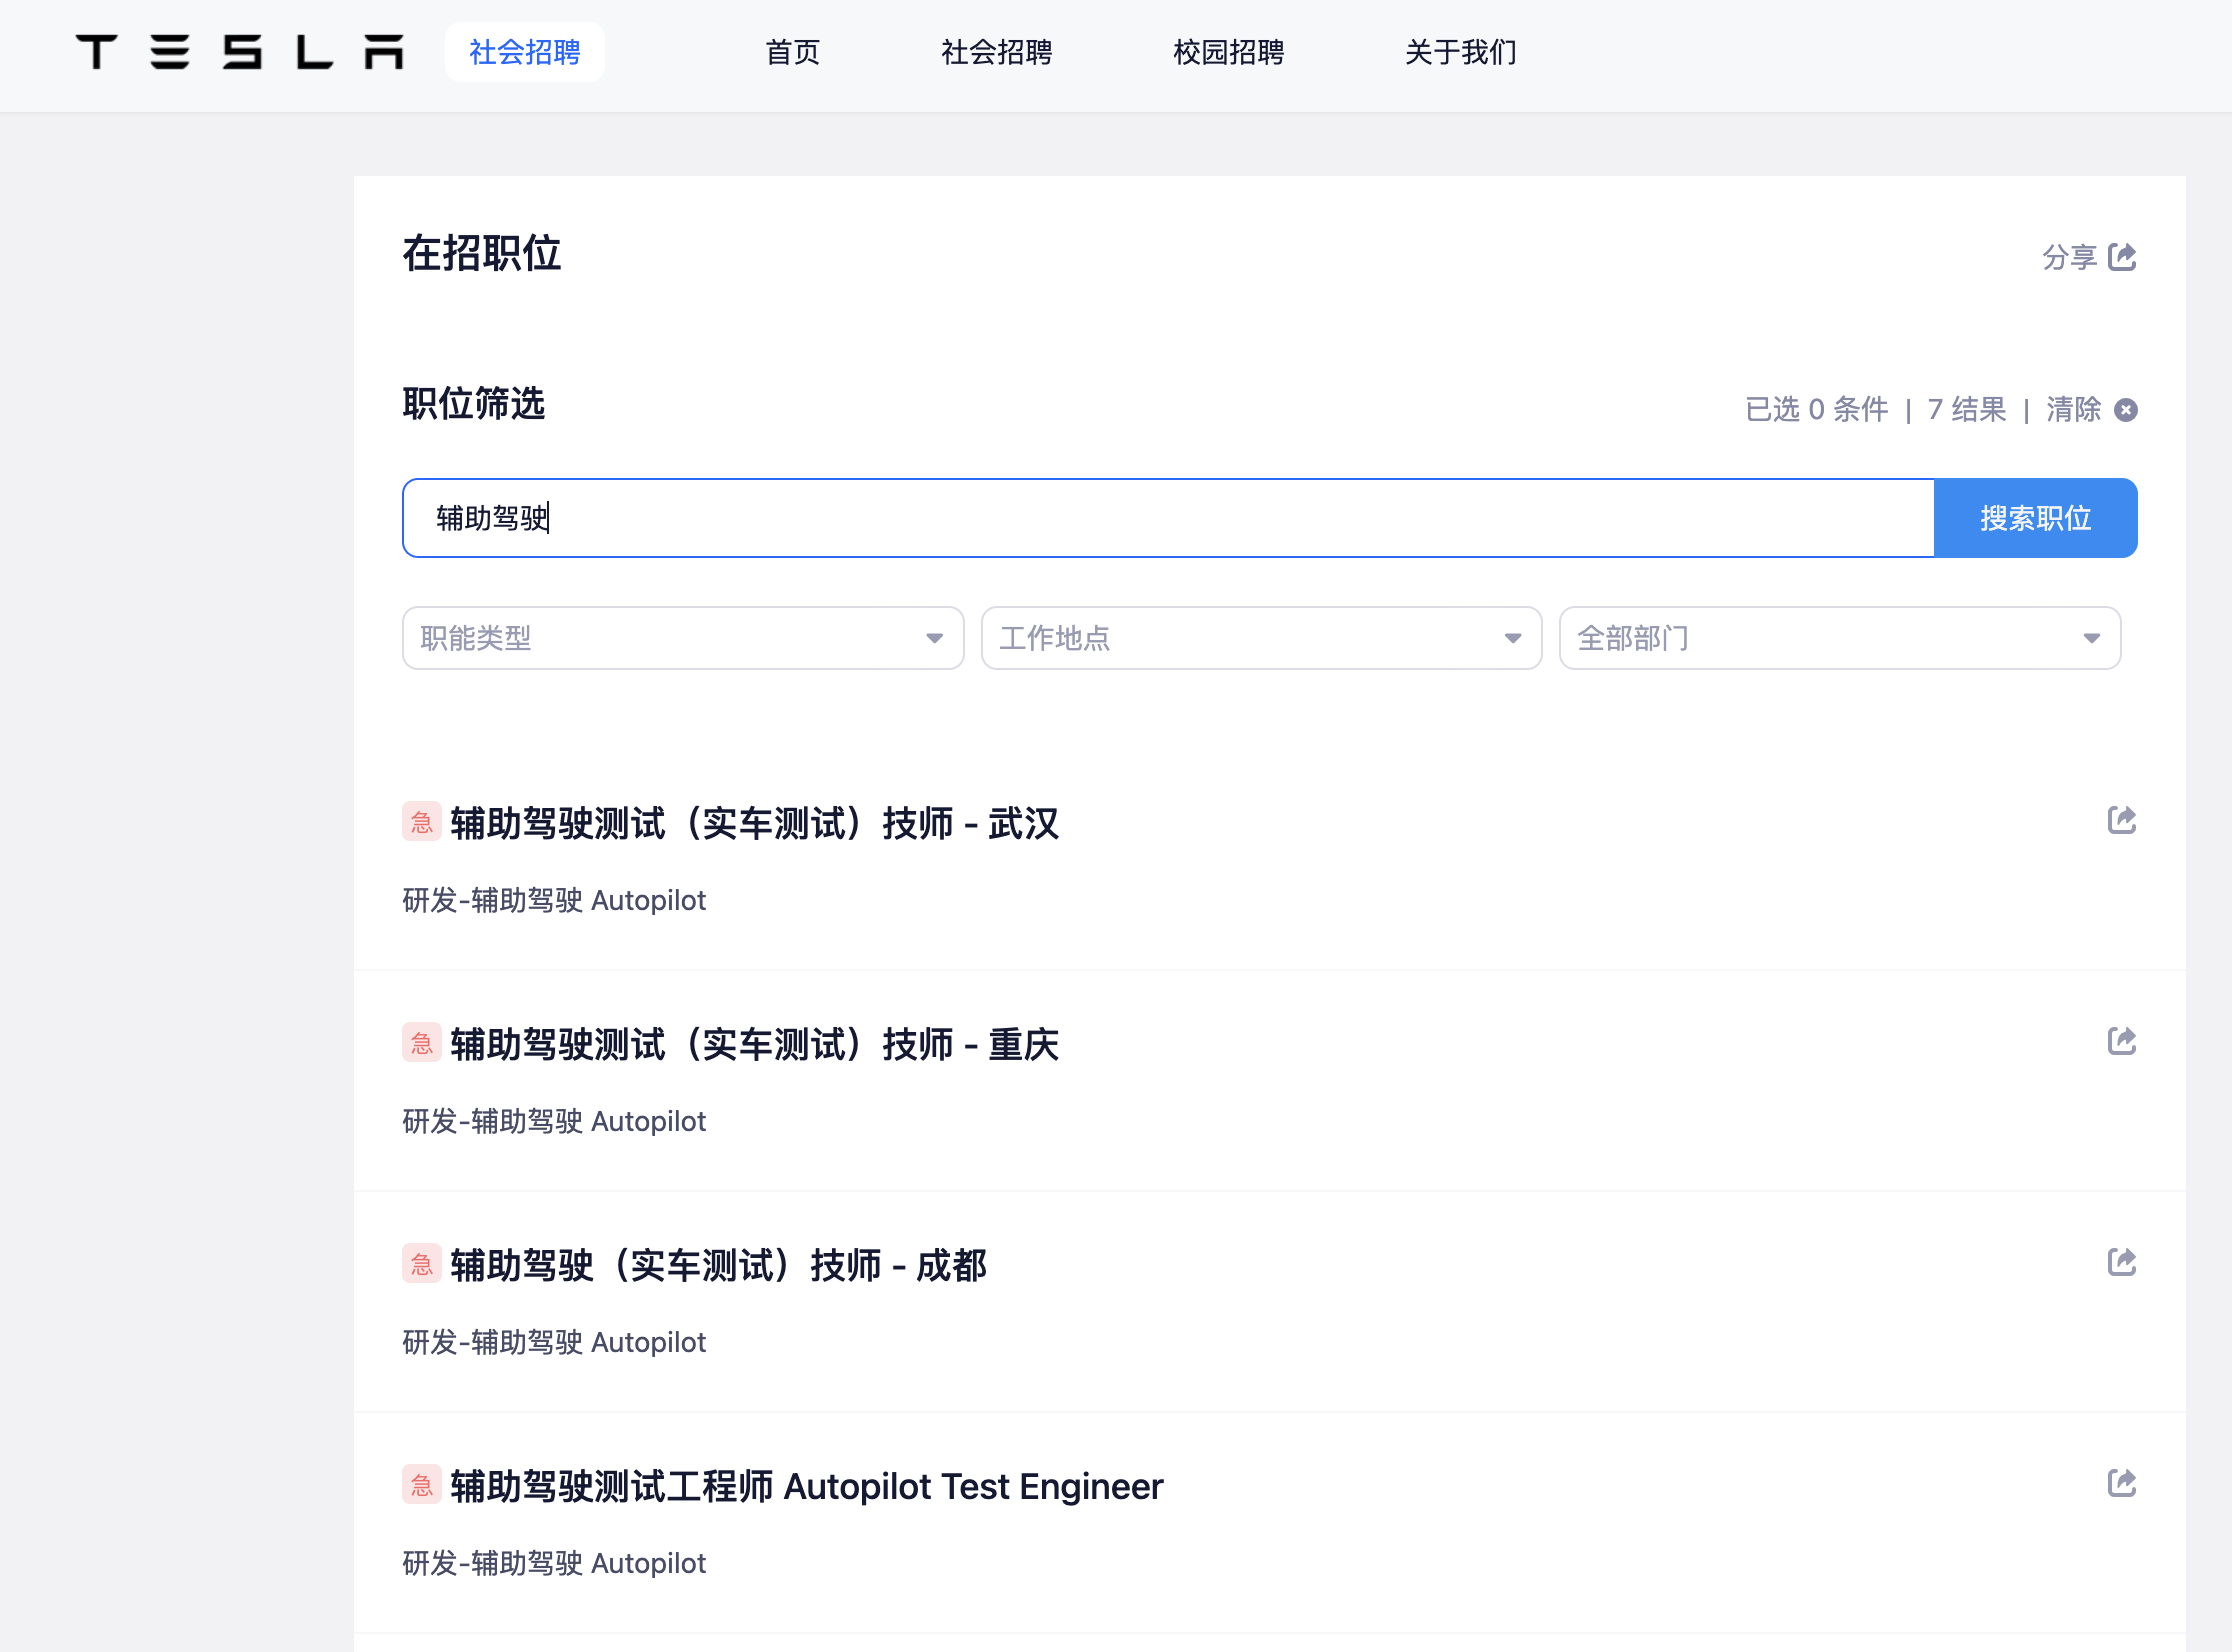Open 辅助驾驶测试（实车测试）技师 - 重庆 job
The image size is (2232, 1652).
[x=755, y=1044]
